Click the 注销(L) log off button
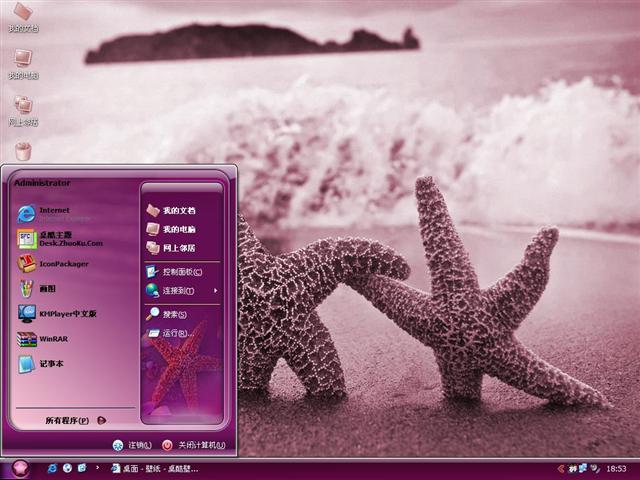This screenshot has width=640, height=480. [132, 445]
